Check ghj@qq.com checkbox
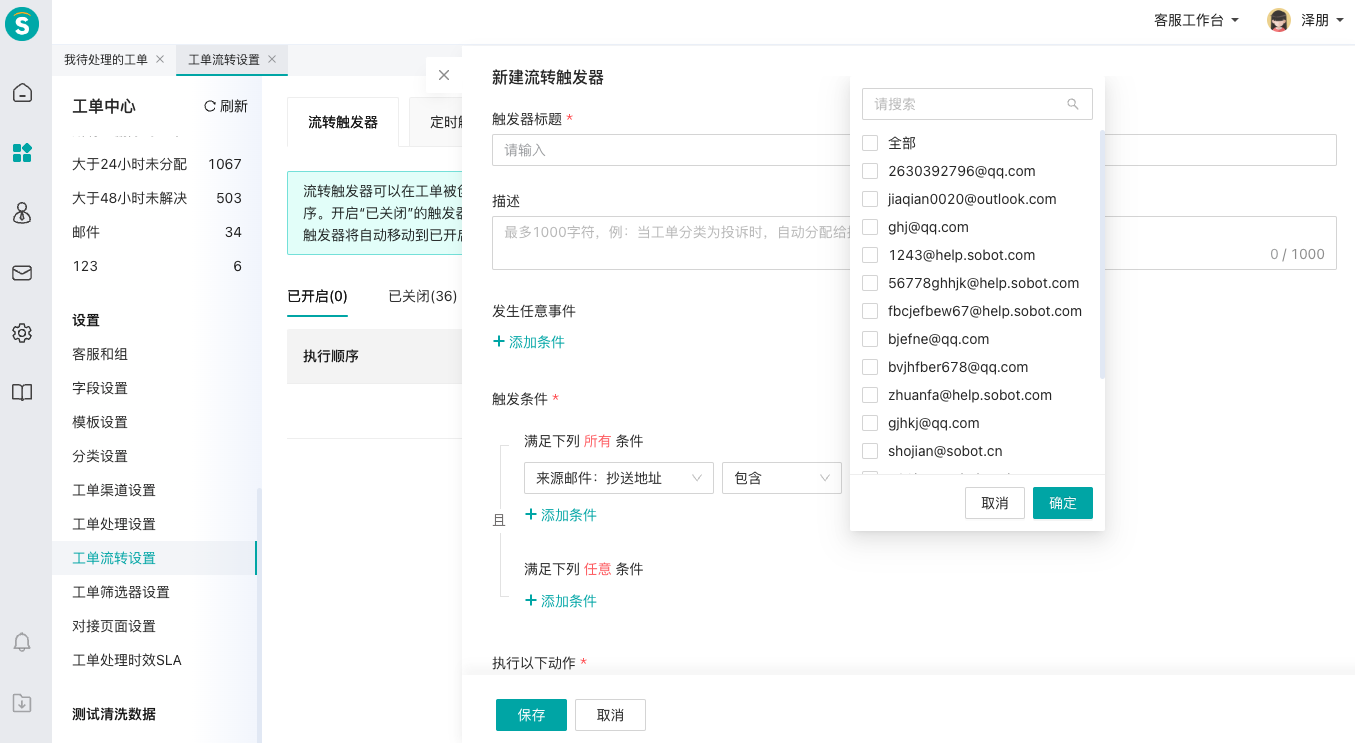The height and width of the screenshot is (743, 1355). (x=870, y=227)
